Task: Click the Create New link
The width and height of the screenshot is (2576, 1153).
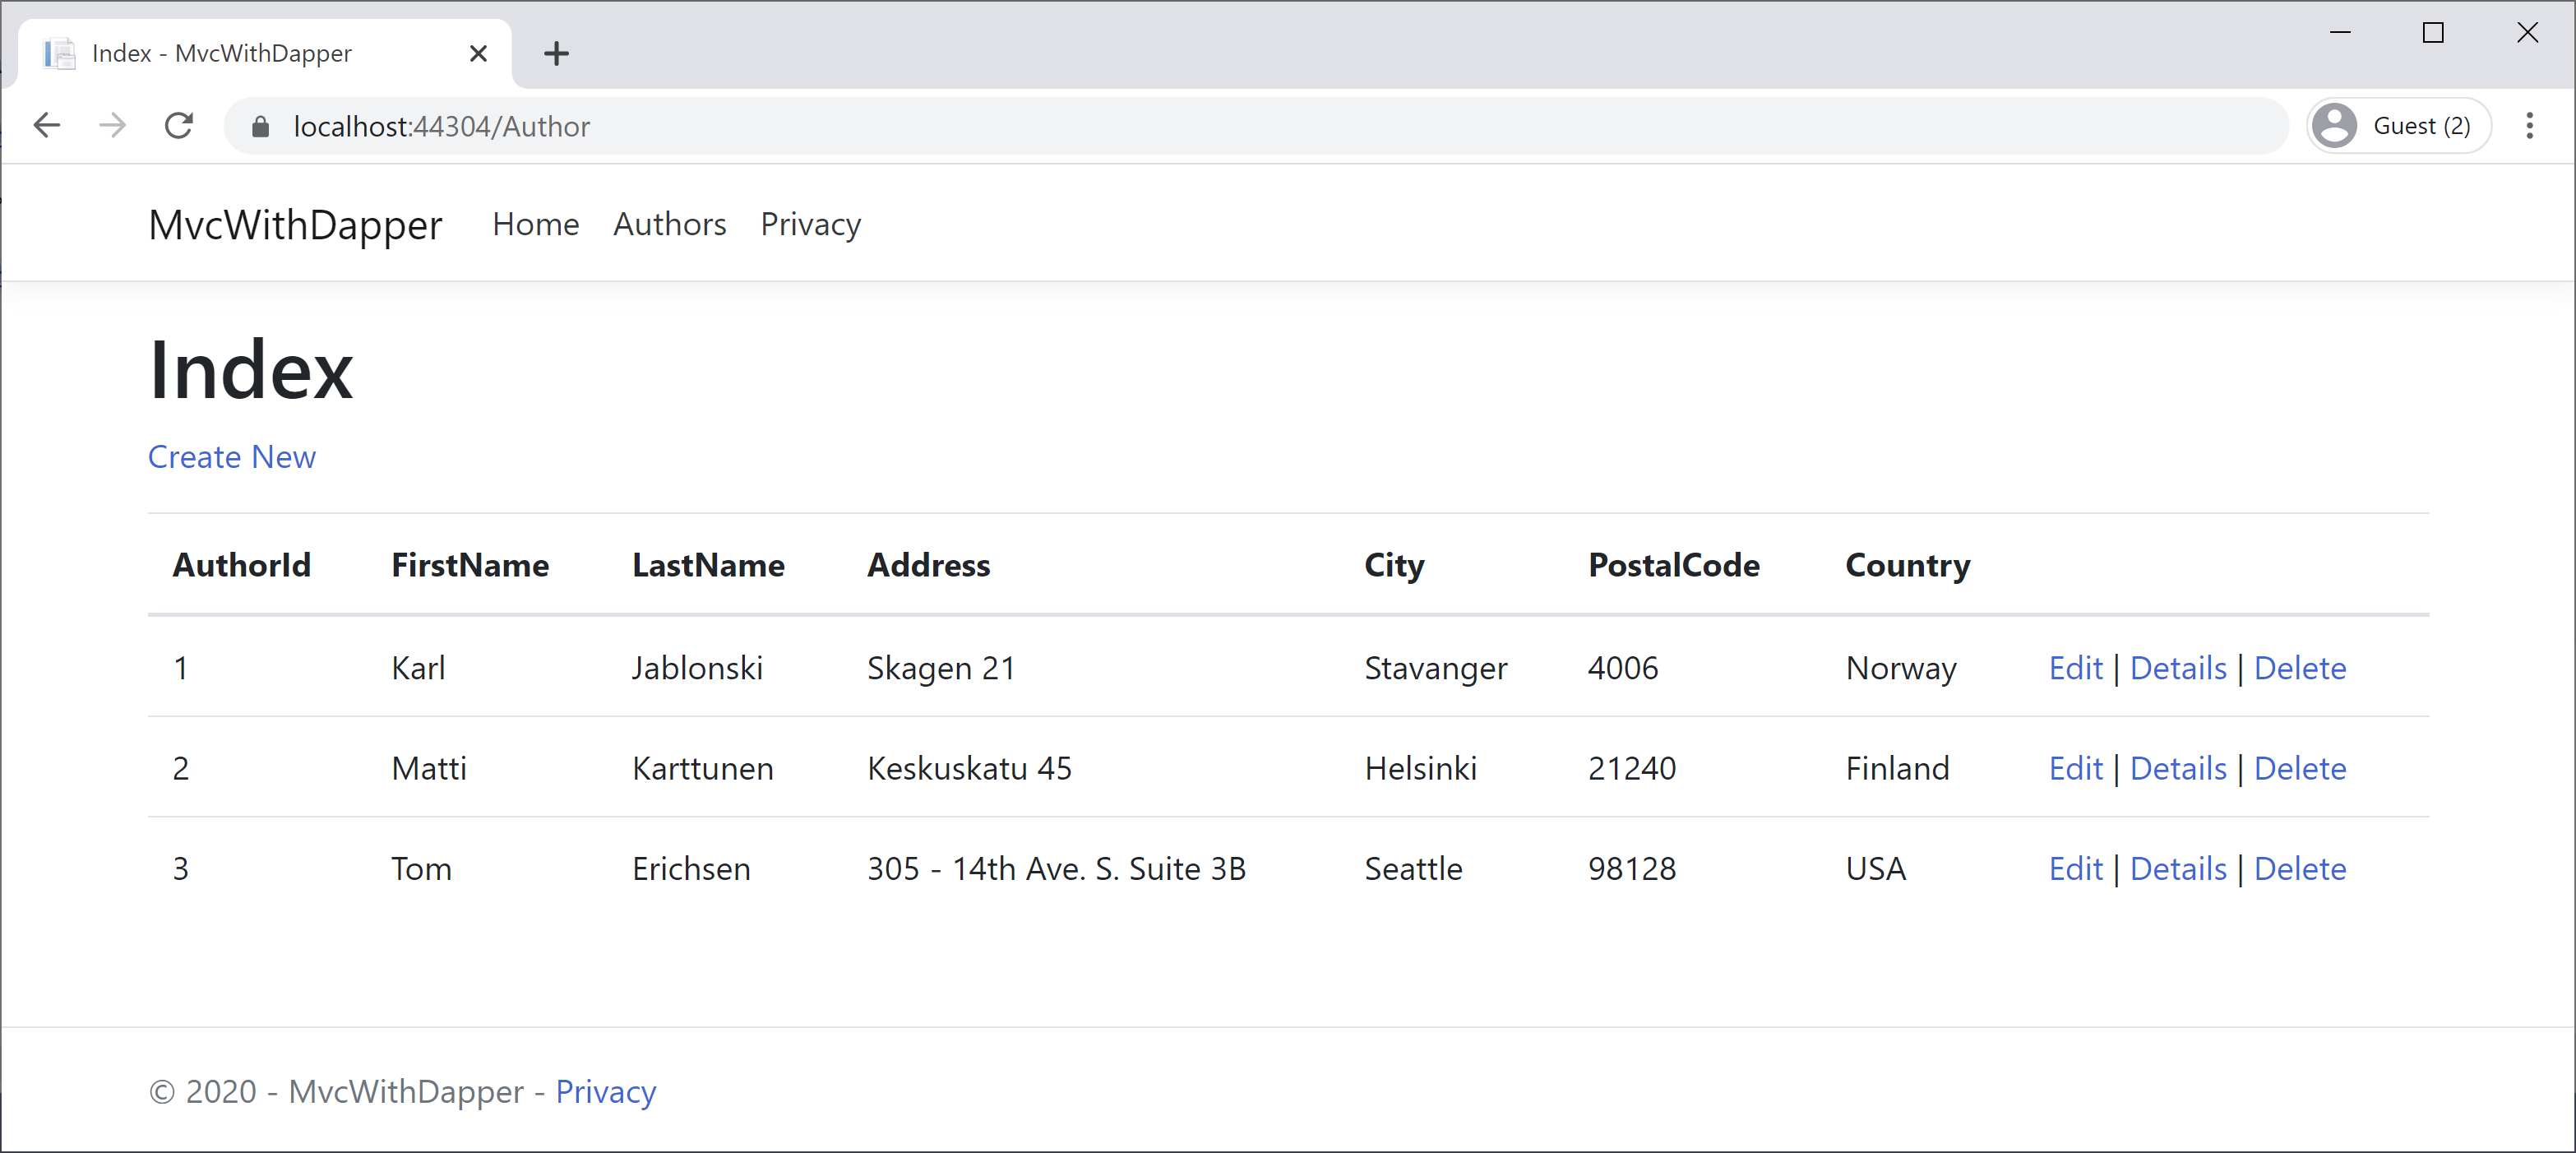Action: point(232,457)
